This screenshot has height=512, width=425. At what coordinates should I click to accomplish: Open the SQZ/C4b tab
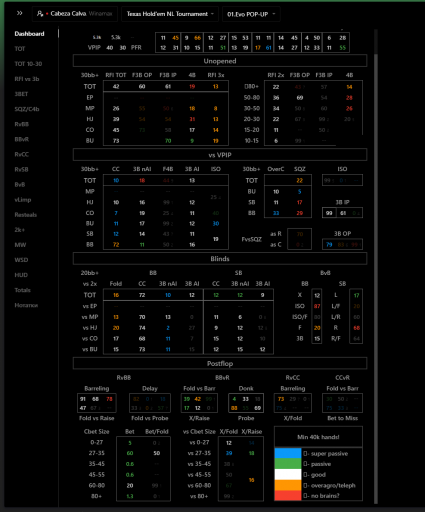[x=27, y=109]
